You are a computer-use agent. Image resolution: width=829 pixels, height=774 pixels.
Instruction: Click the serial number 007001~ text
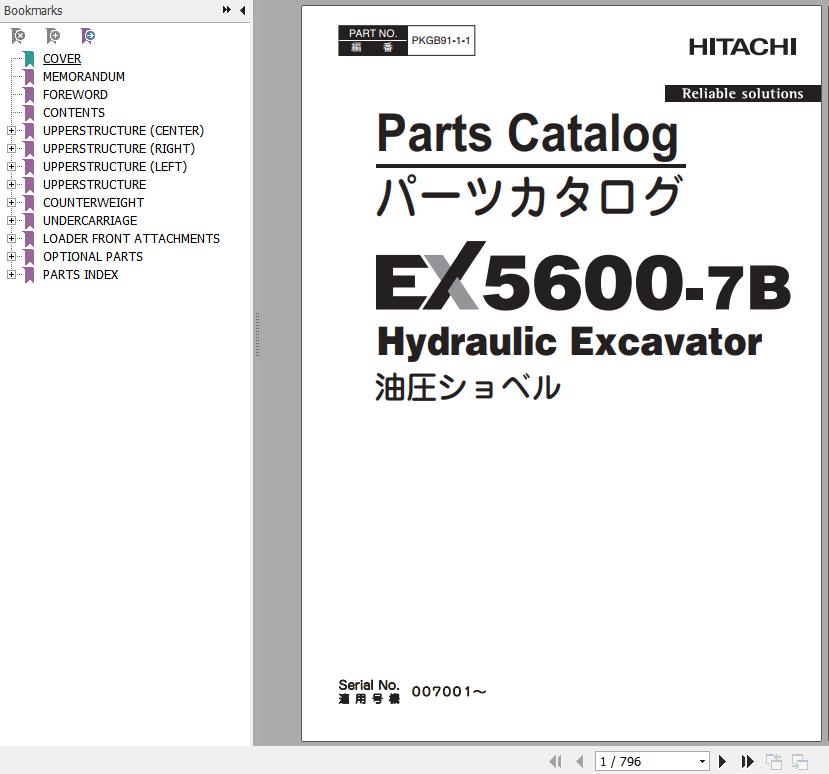tap(449, 692)
